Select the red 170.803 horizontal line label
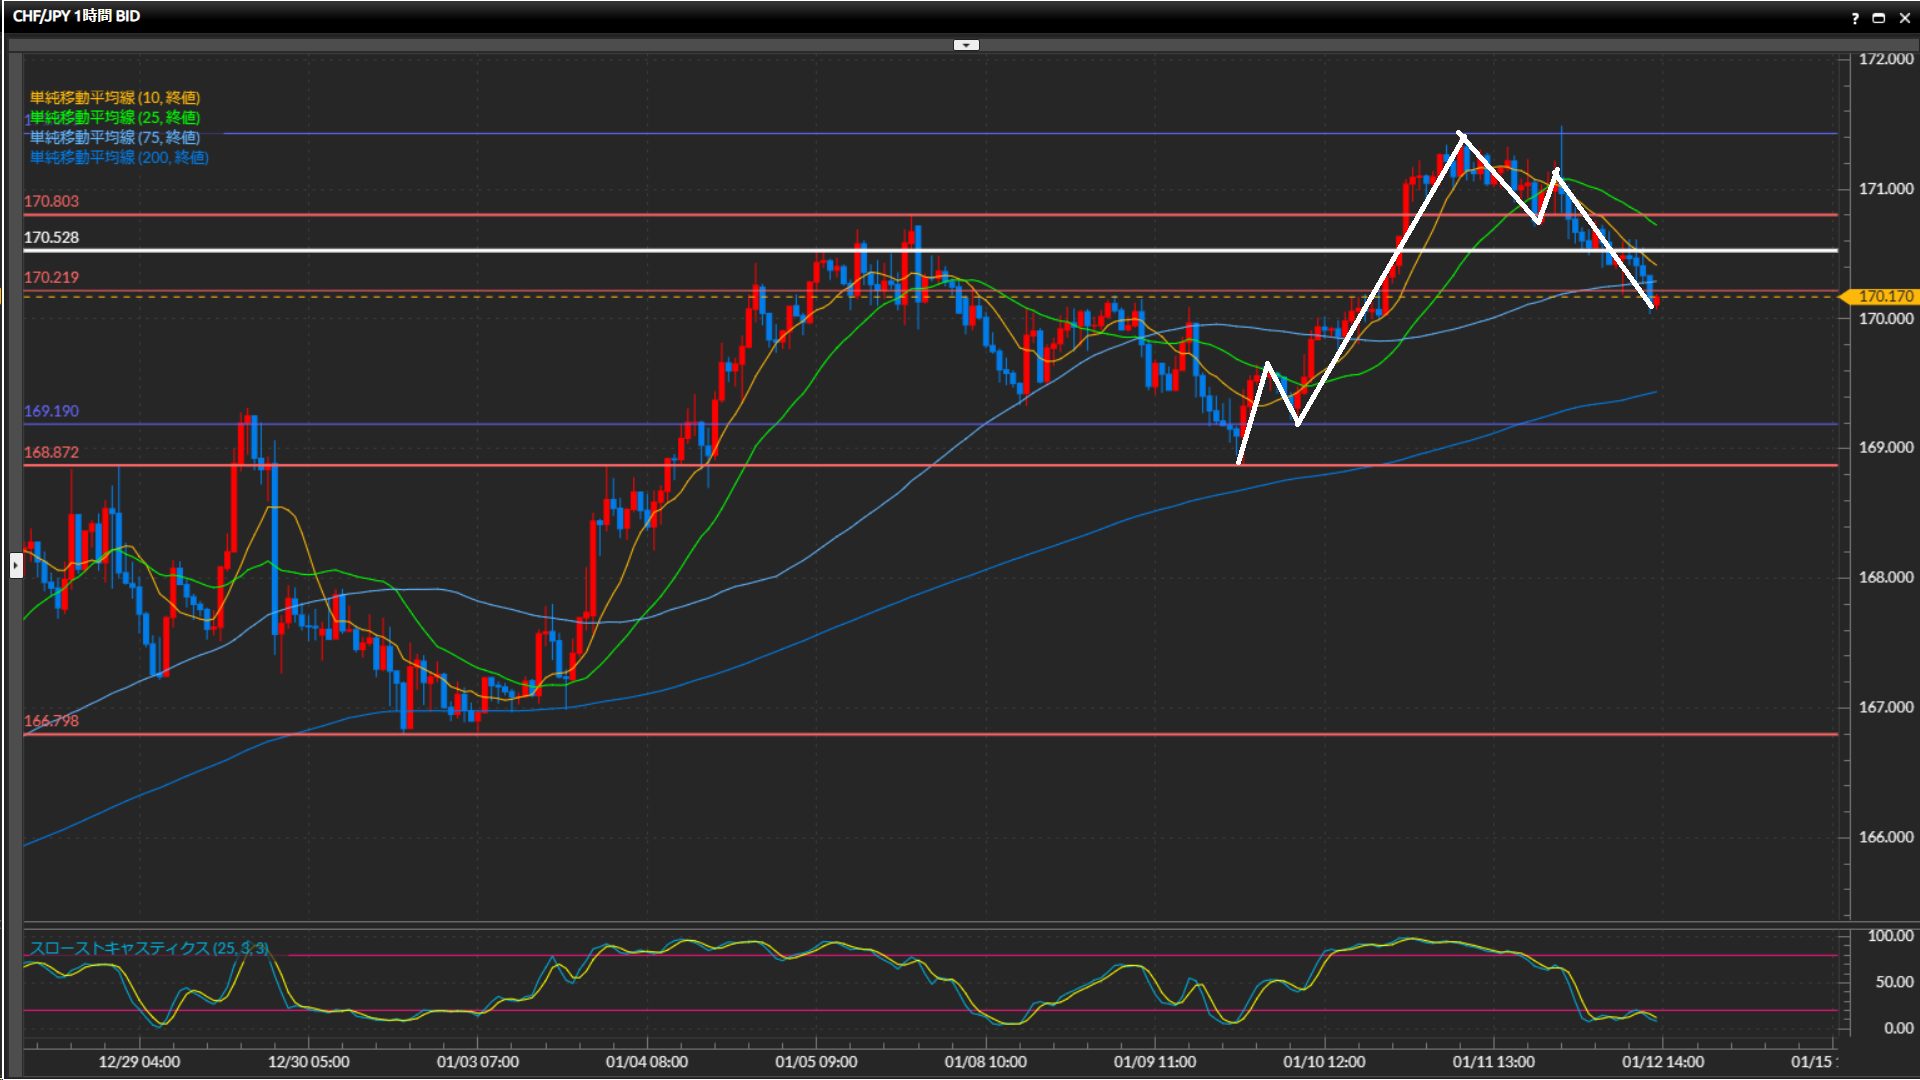 coord(51,201)
